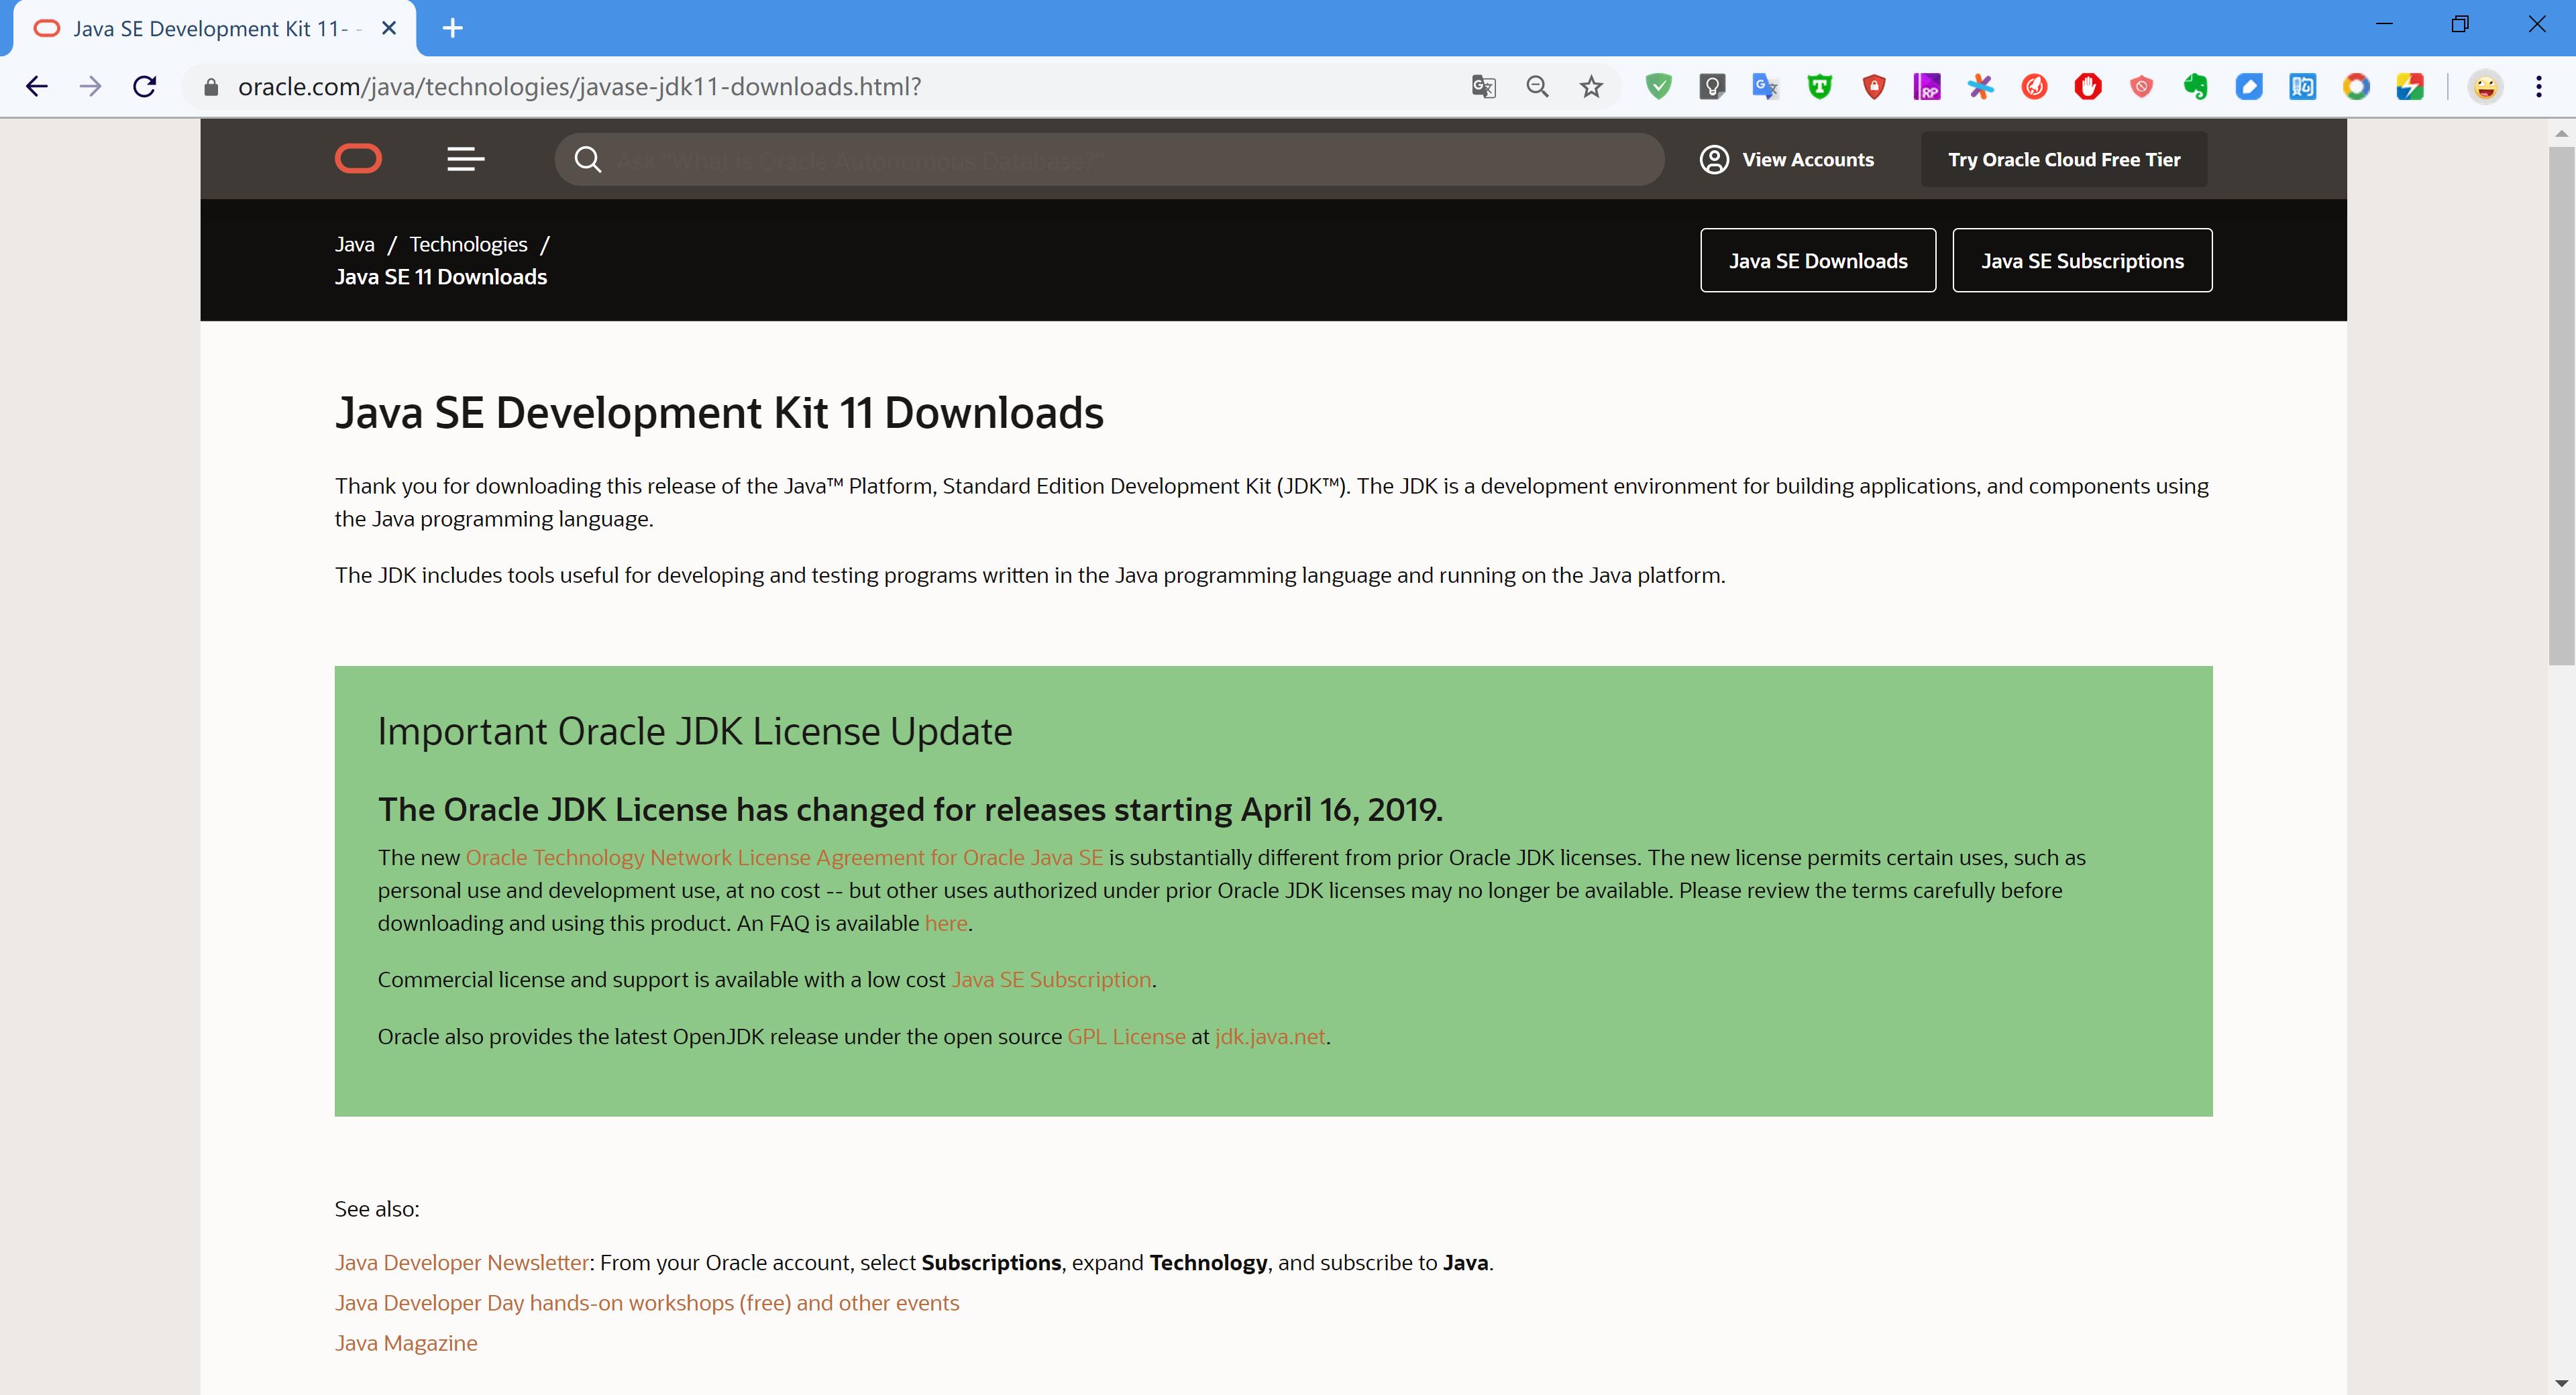Open Oracle Technology Network License Agreement link
This screenshot has width=2576, height=1395.
pyautogui.click(x=784, y=858)
